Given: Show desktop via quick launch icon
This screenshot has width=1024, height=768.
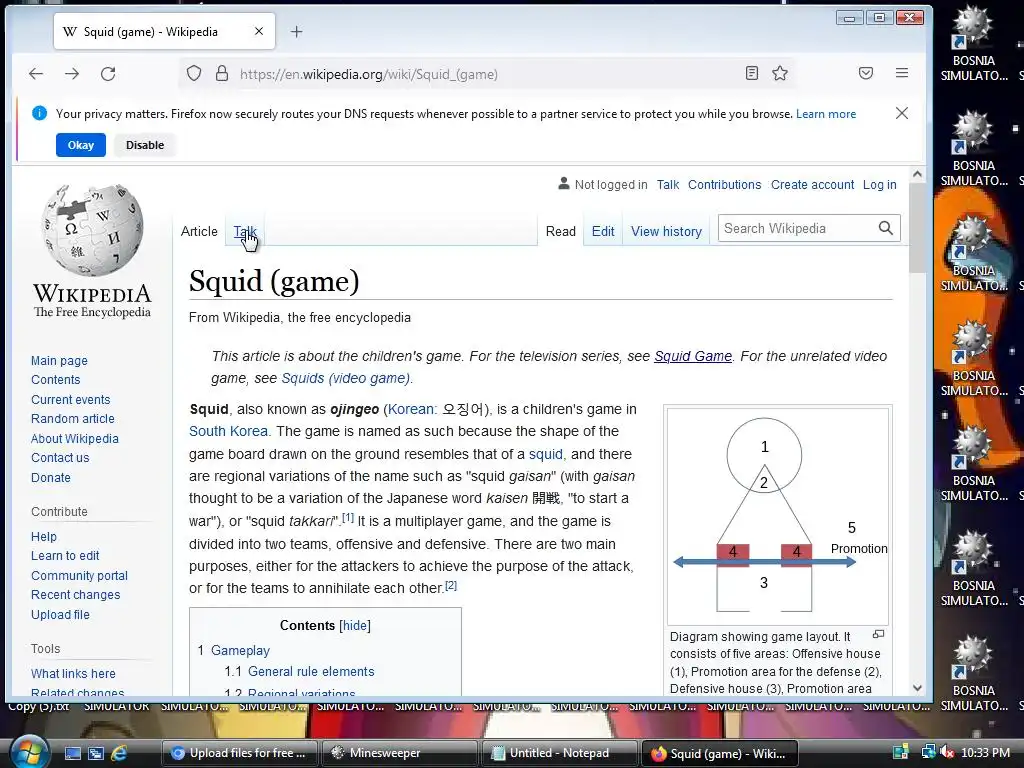Looking at the screenshot, I should (72, 753).
